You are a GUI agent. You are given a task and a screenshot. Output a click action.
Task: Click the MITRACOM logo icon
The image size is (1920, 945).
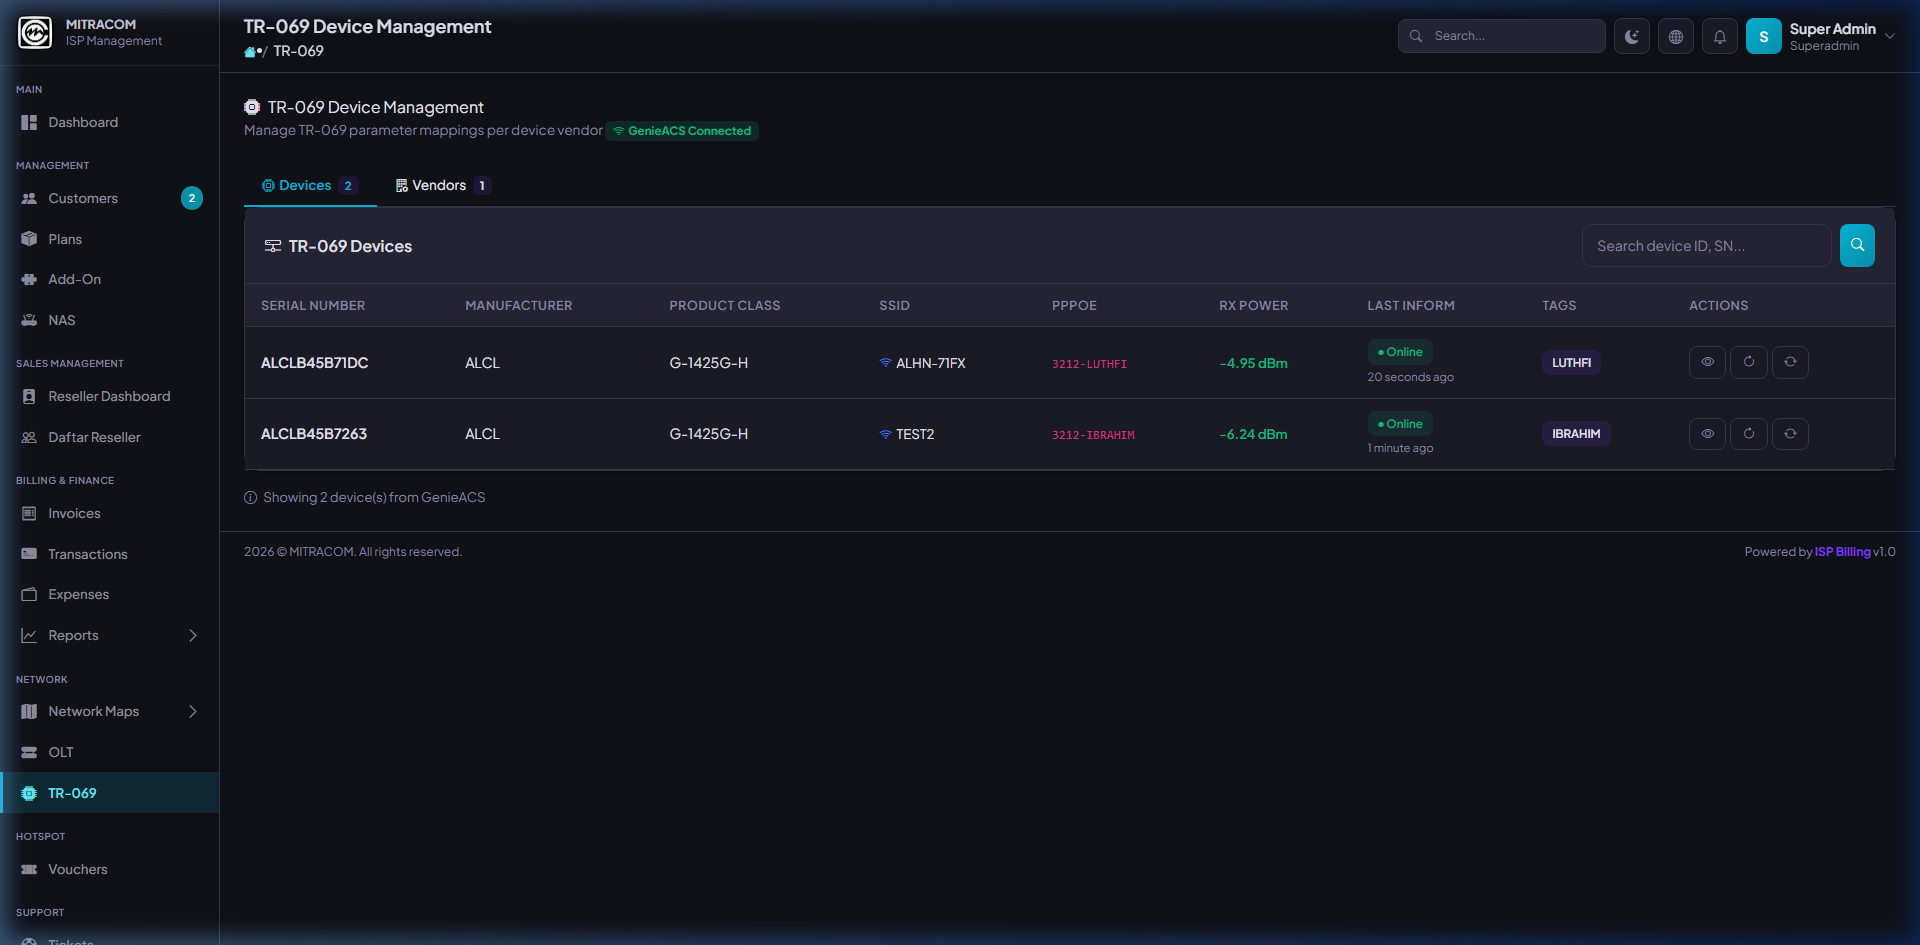35,32
